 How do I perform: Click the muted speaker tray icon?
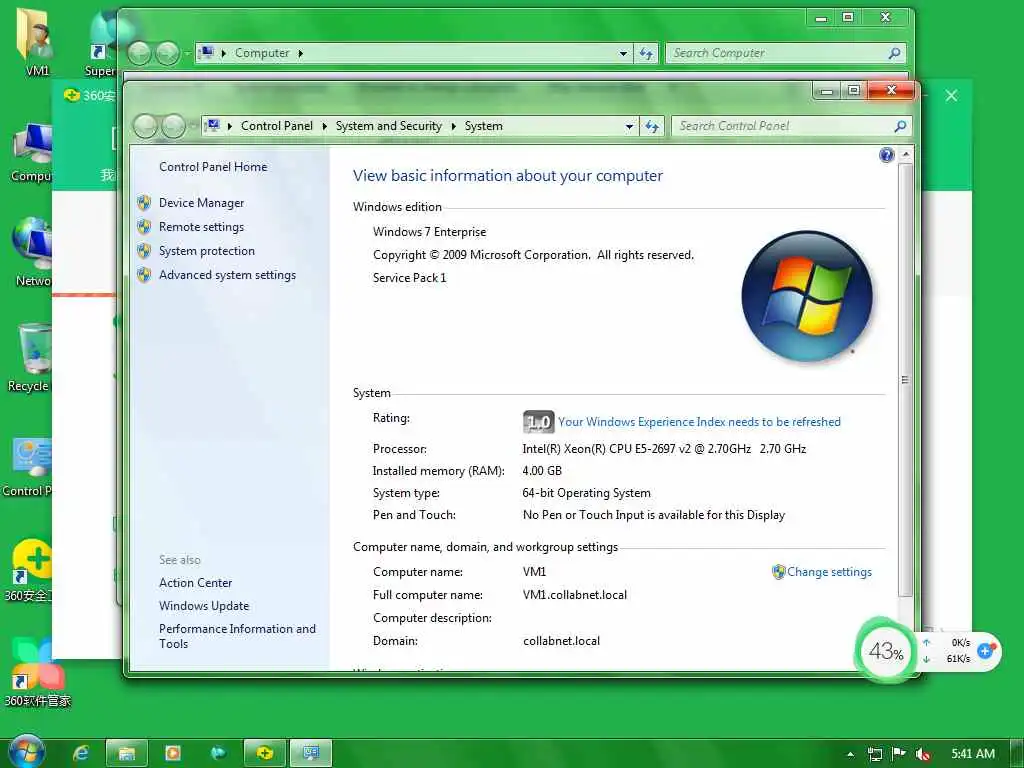coord(923,754)
